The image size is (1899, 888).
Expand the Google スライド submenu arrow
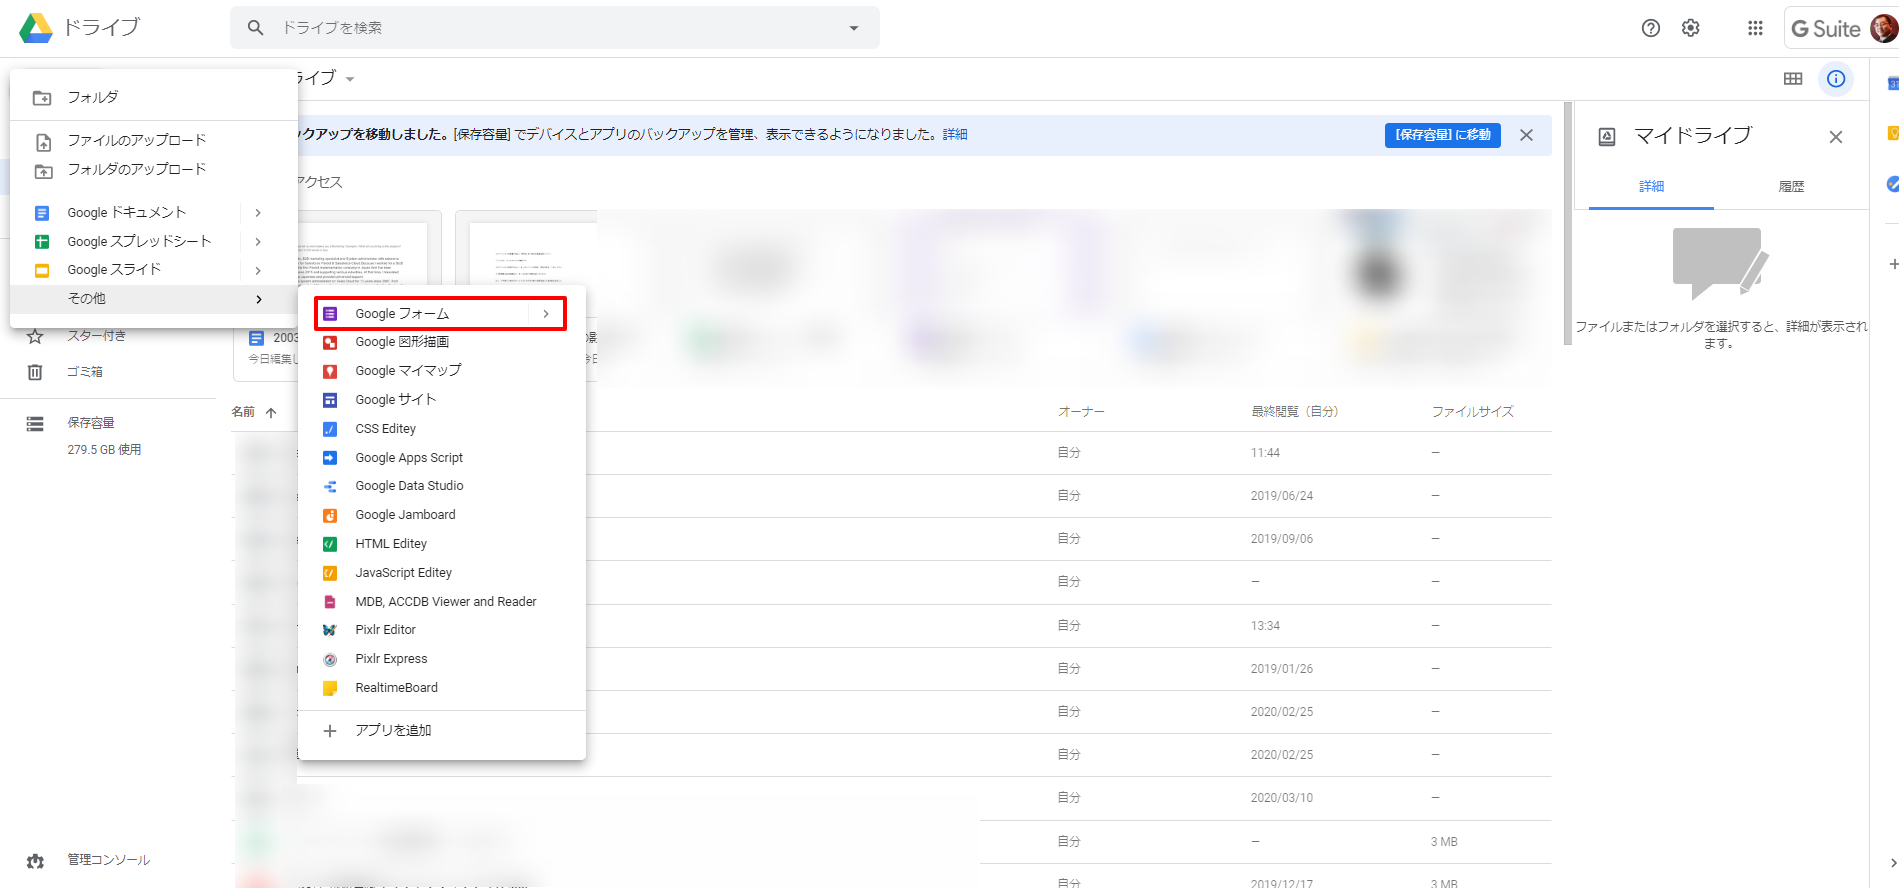click(258, 270)
